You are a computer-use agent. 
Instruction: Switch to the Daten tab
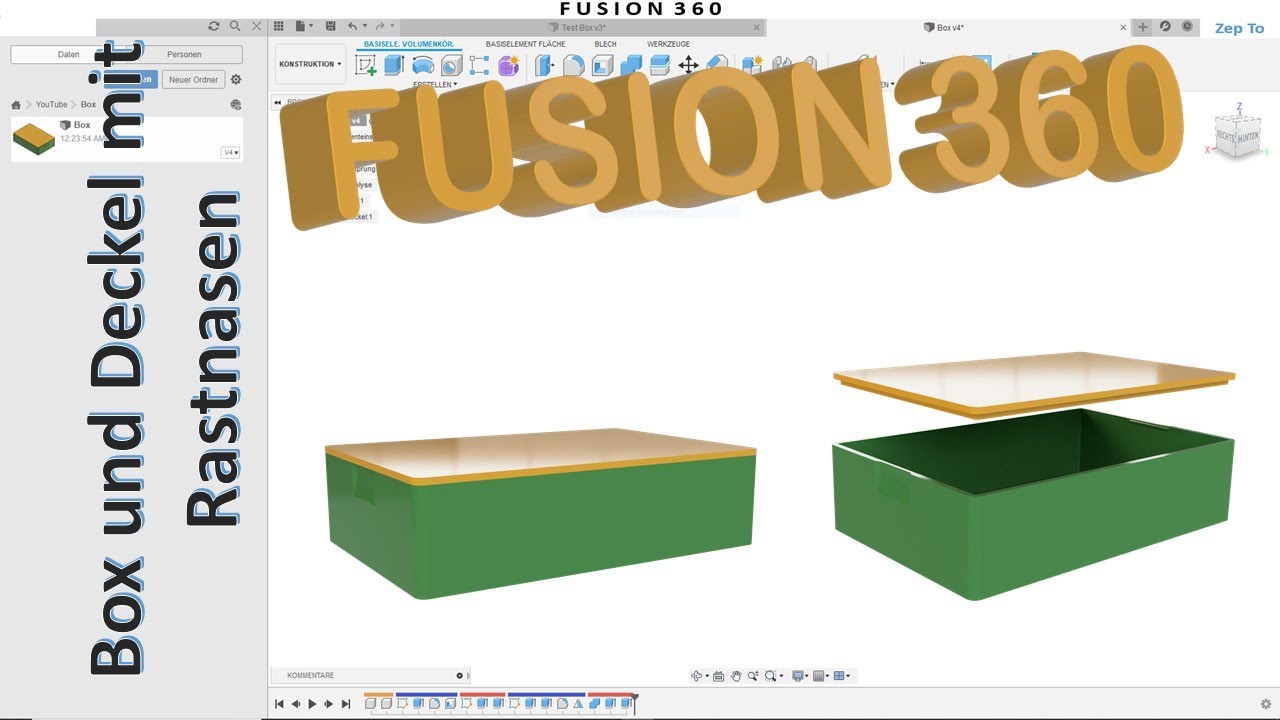click(68, 54)
